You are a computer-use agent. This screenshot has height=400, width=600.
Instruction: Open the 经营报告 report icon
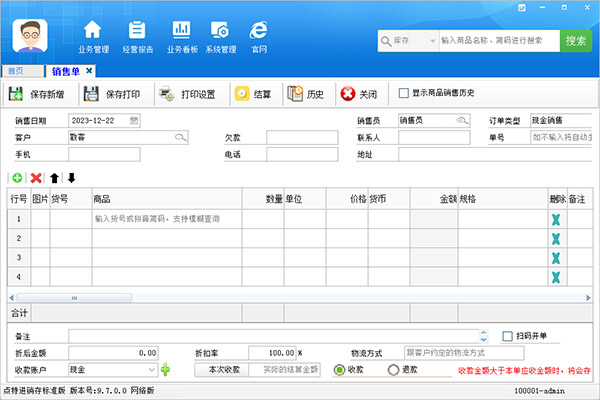pos(137,34)
